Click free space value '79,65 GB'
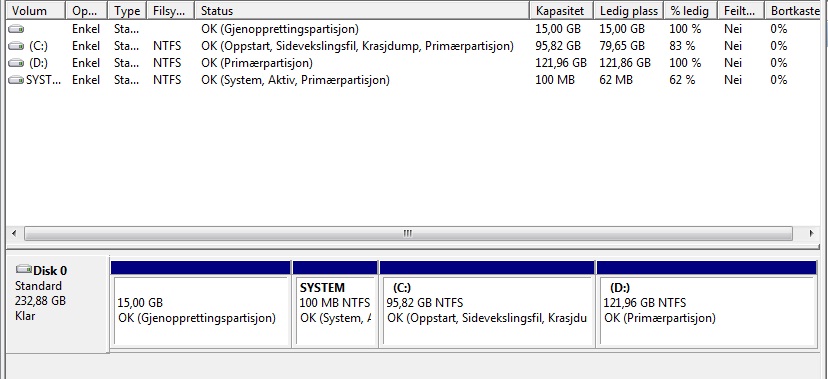The image size is (828, 379). (x=622, y=46)
